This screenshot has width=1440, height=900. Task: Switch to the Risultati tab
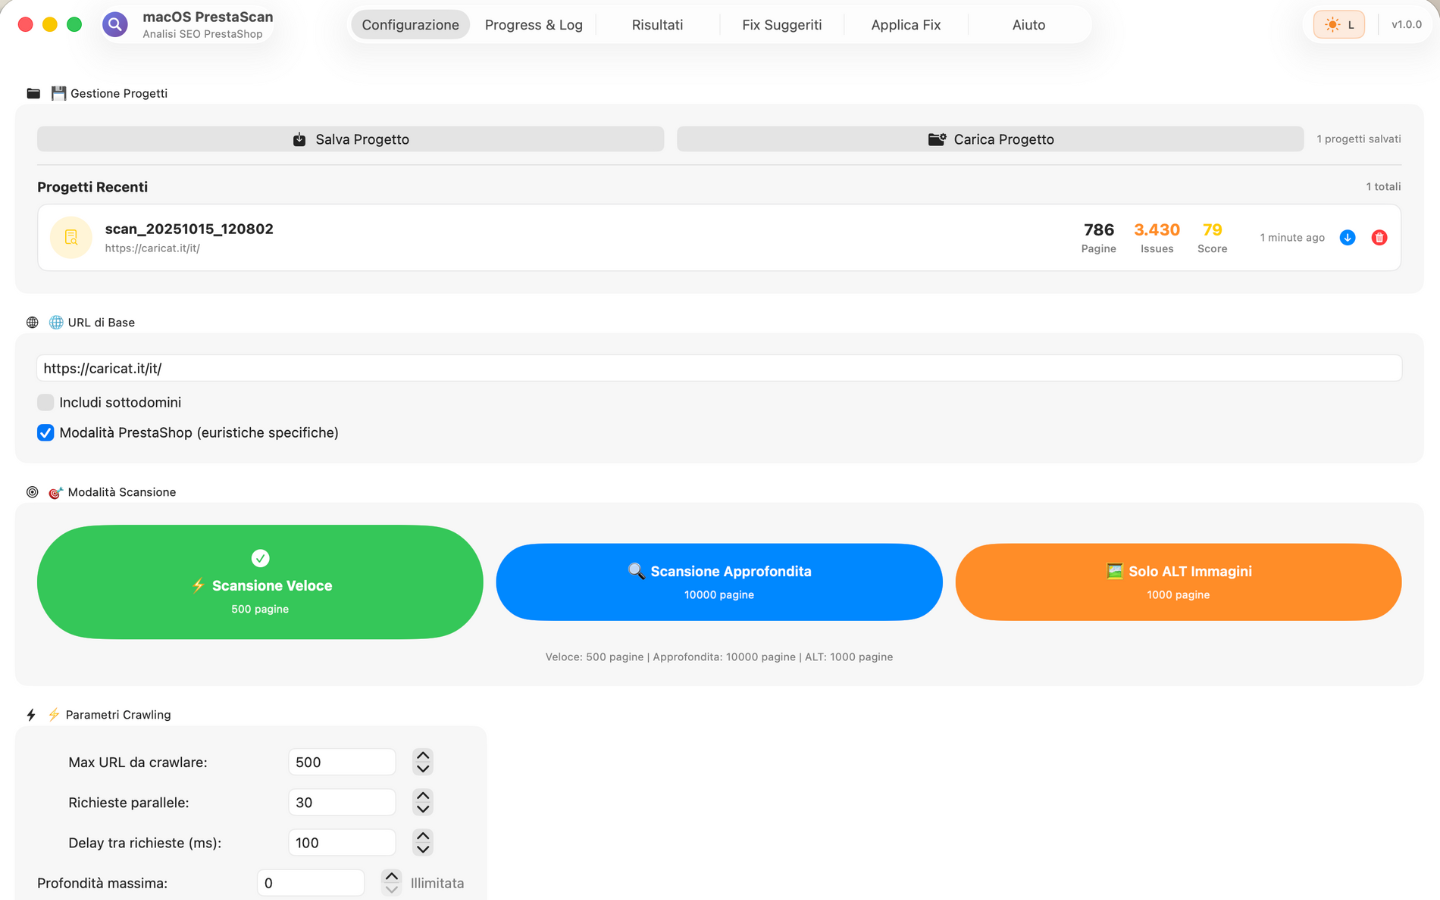[657, 24]
